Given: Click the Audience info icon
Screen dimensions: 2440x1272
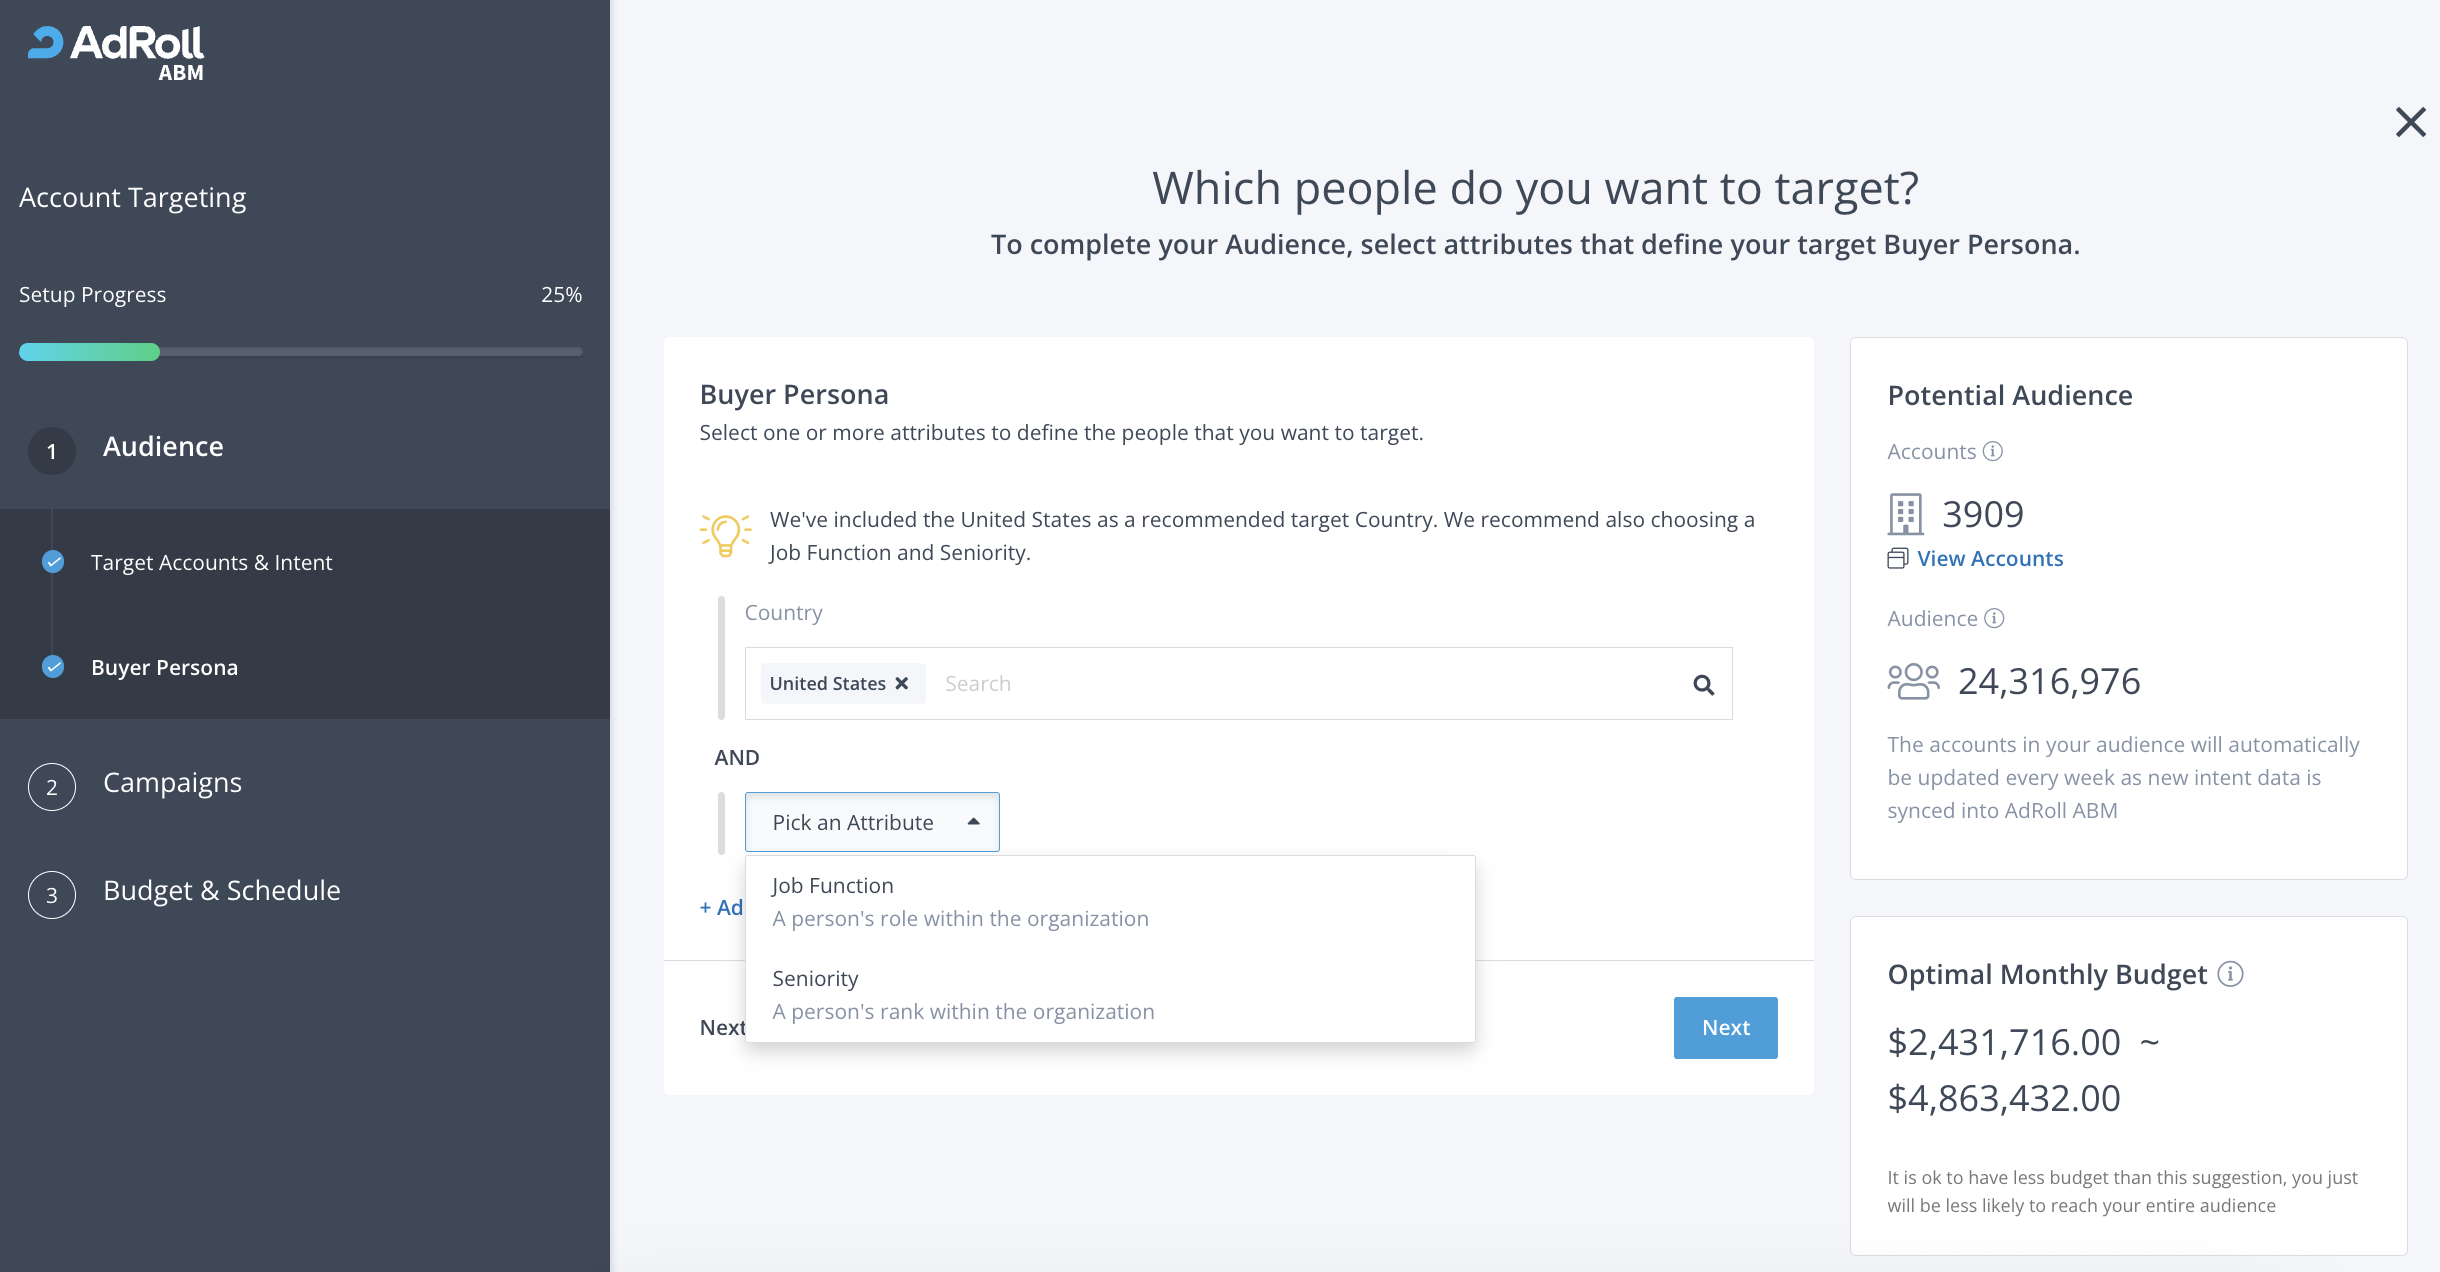Looking at the screenshot, I should pos(1994,618).
